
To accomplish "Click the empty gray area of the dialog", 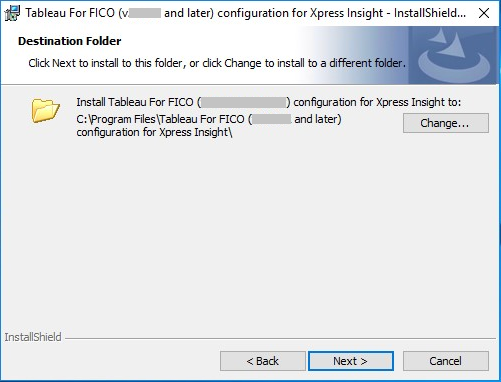I will [250, 233].
